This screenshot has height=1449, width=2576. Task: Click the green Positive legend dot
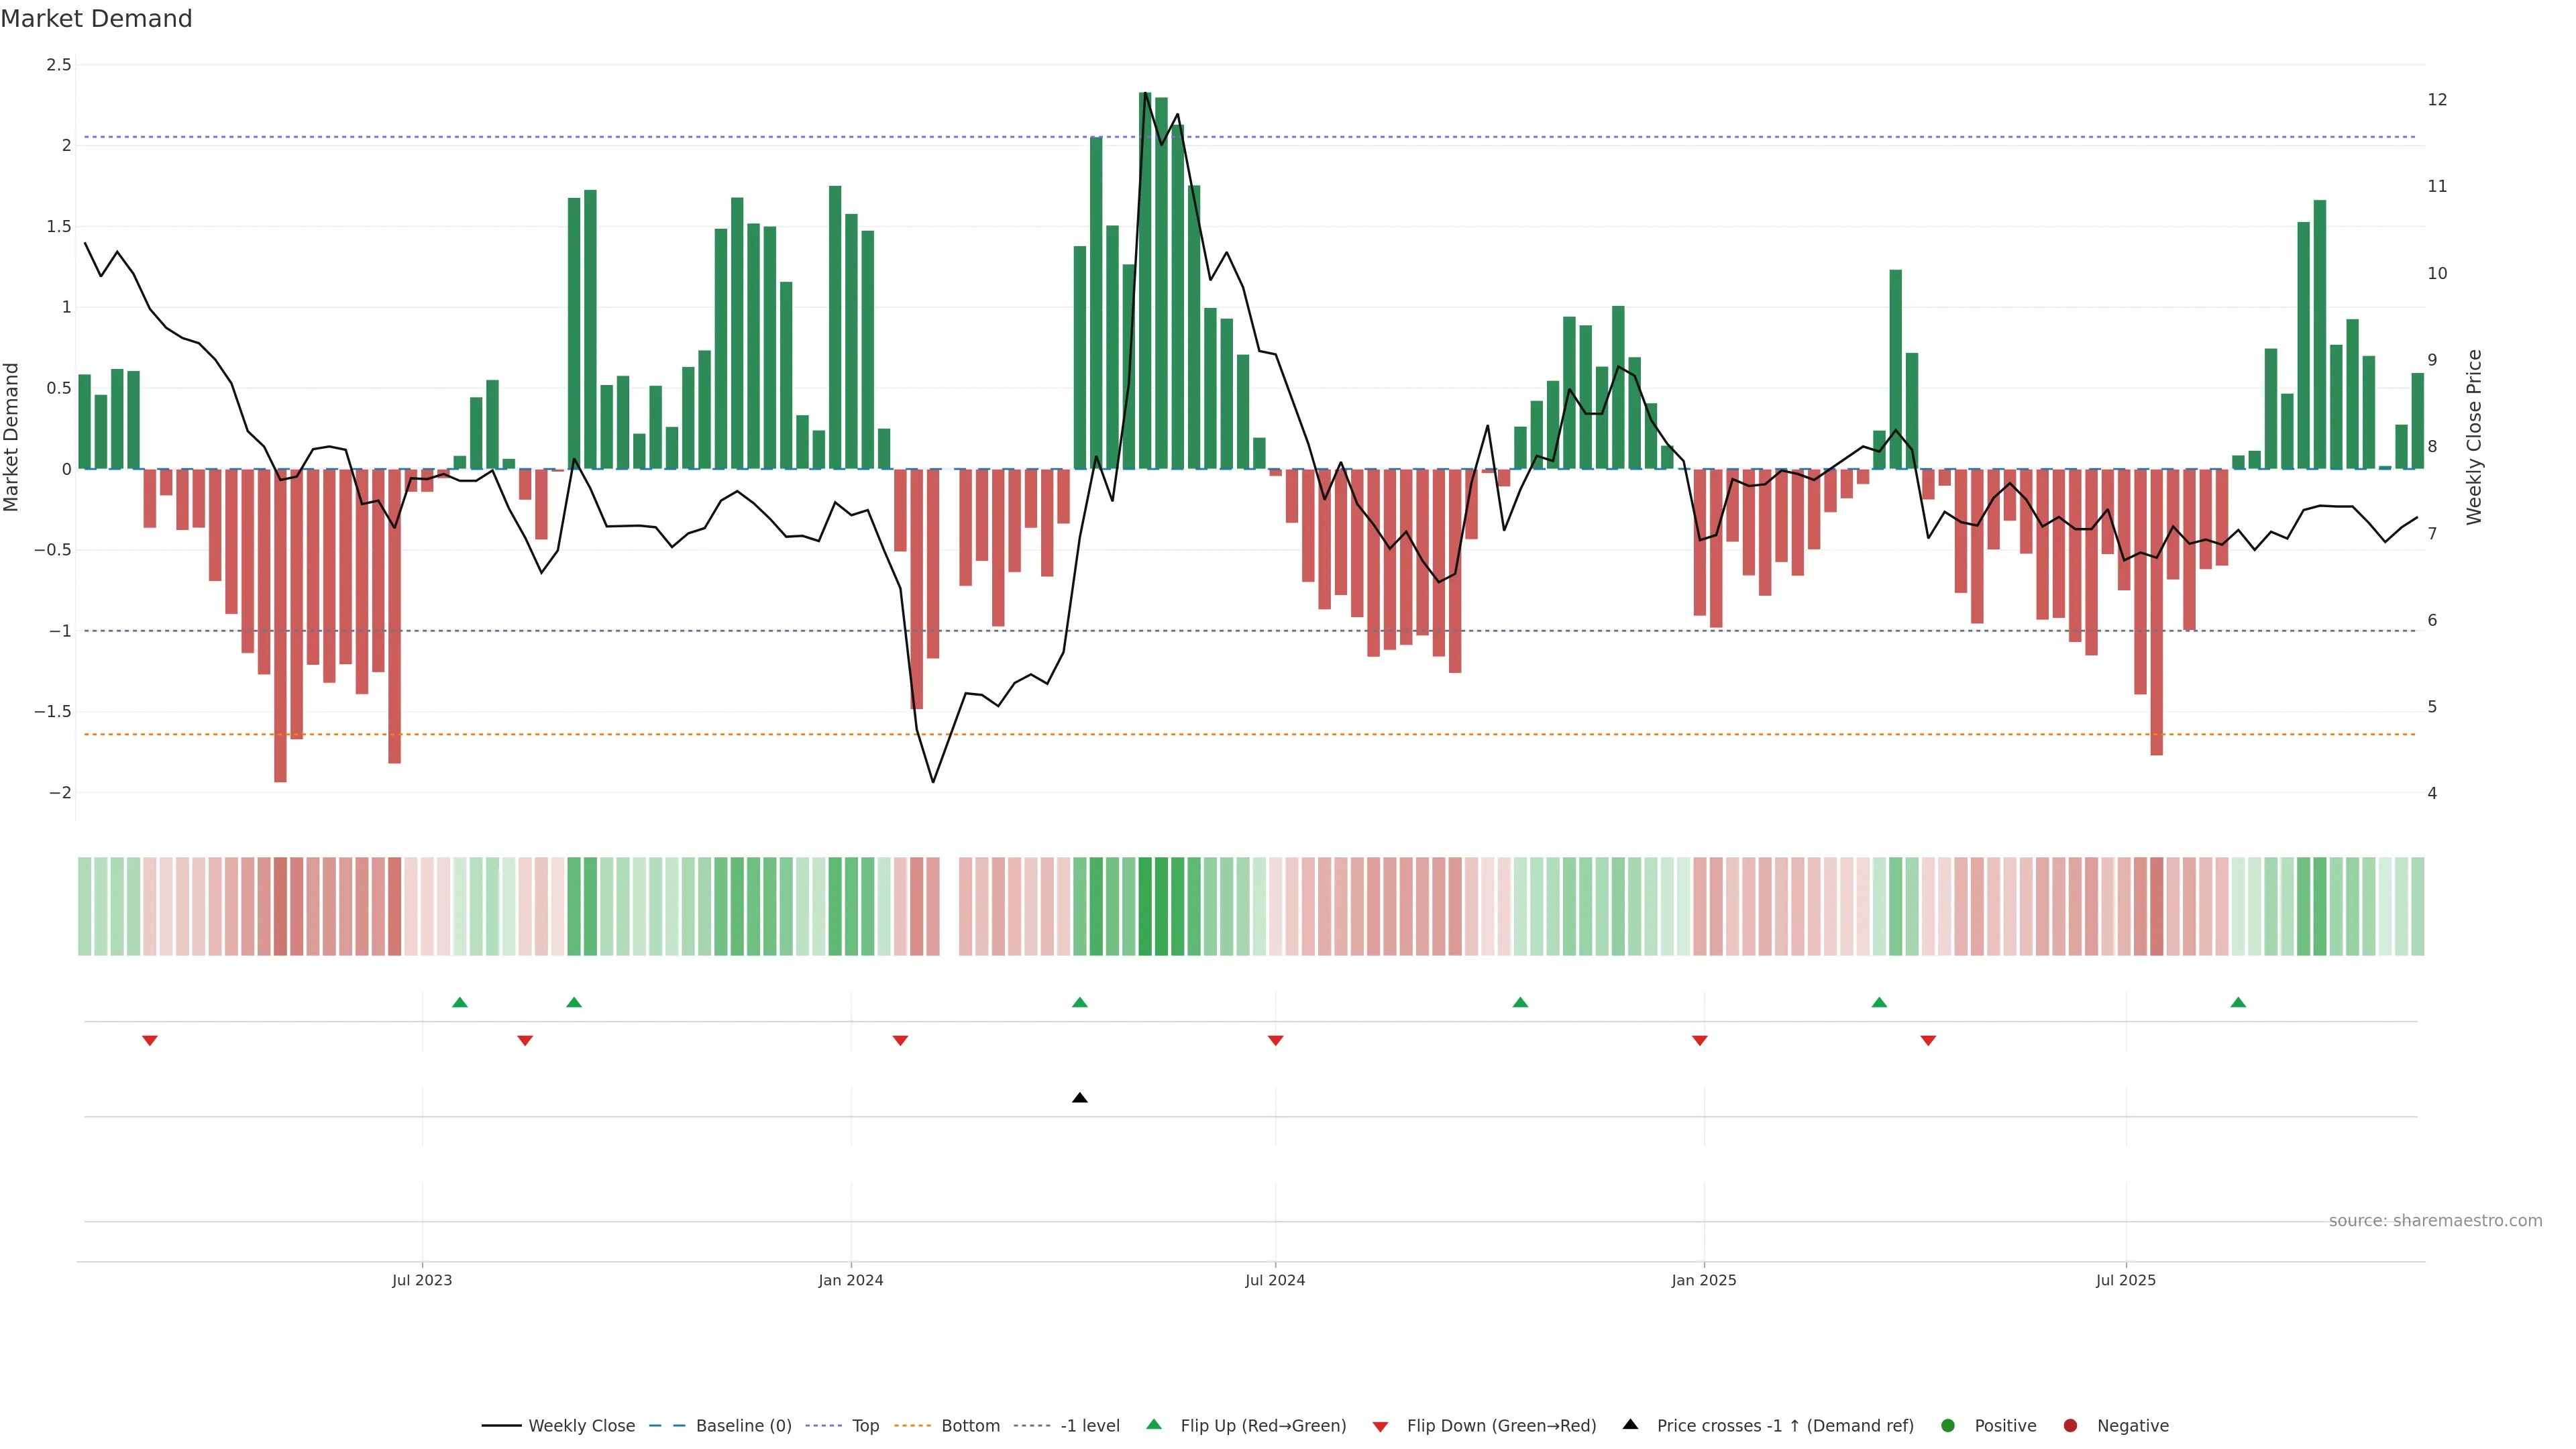1947,1426
